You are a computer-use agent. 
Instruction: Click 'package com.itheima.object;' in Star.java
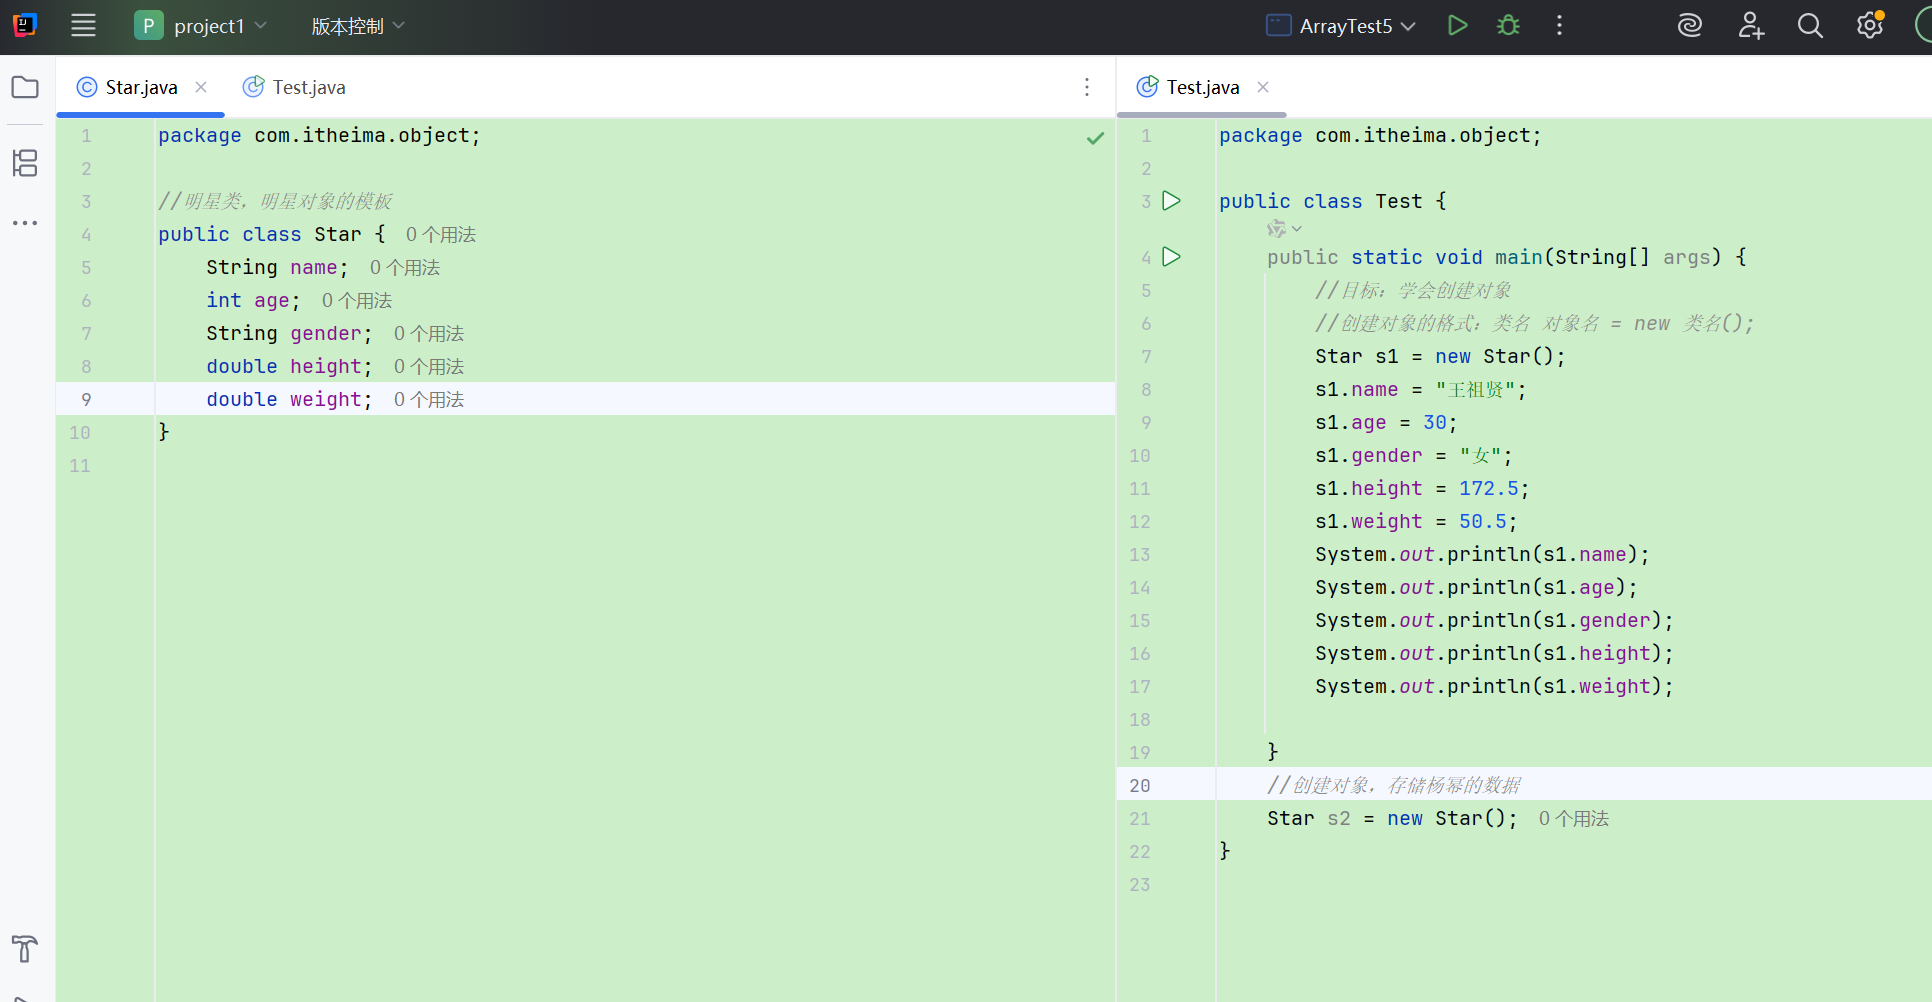(x=319, y=135)
